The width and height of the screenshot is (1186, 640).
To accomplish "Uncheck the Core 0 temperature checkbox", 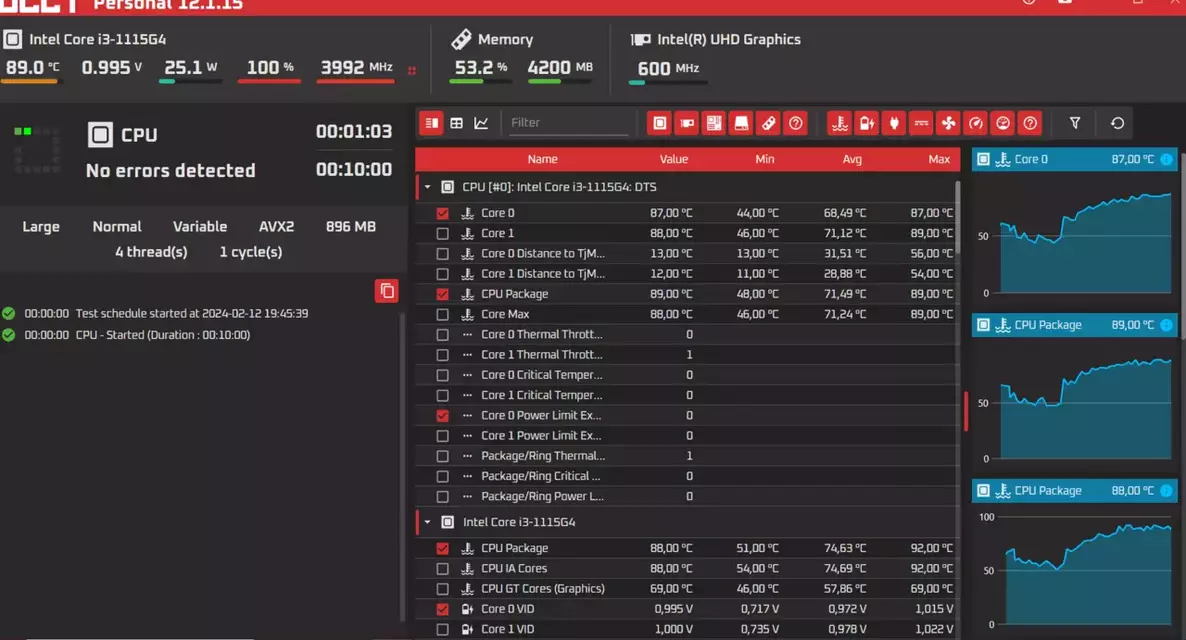I will [442, 213].
